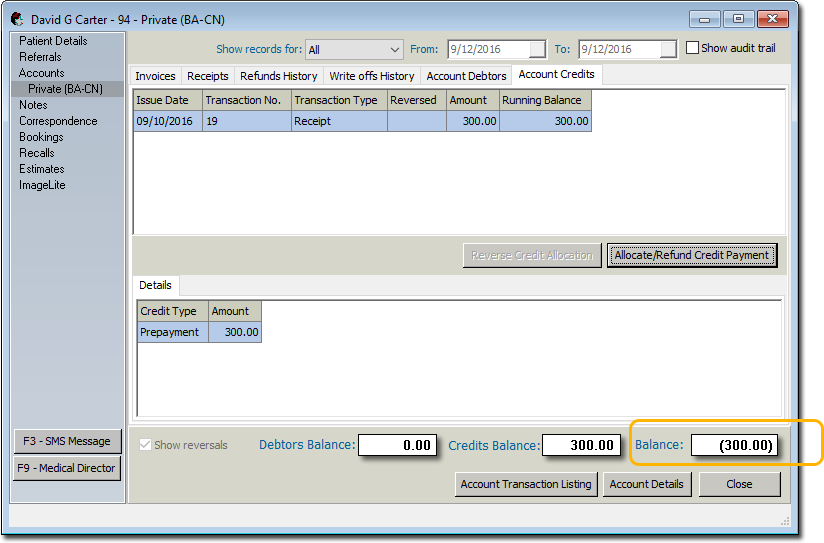Viewport: 824px width, 543px height.
Task: Click the Prepayment amount 300.00 cell
Action: [234, 332]
